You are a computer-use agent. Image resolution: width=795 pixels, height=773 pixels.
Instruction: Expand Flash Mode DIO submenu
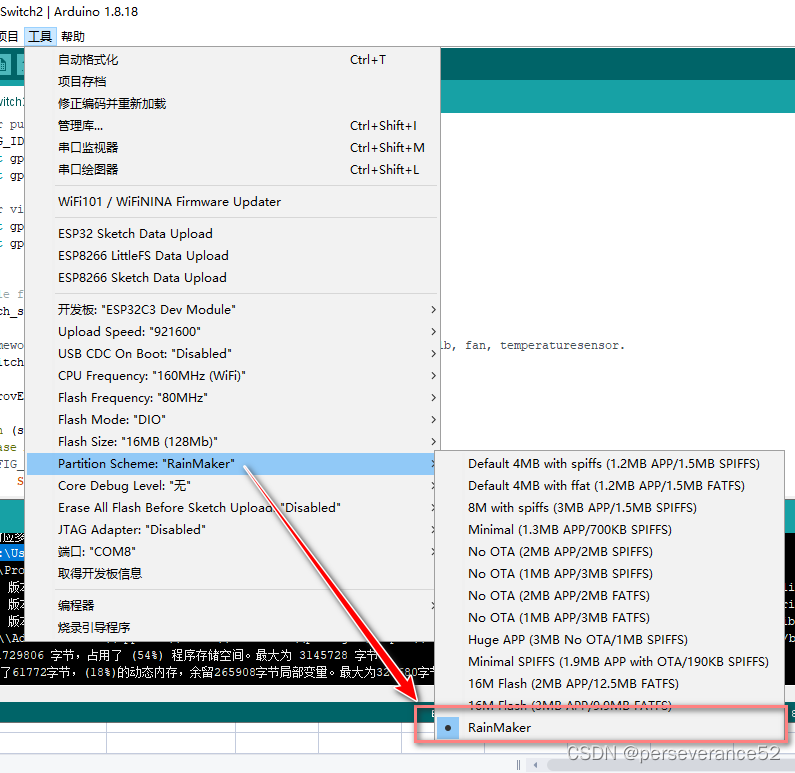[x=232, y=420]
